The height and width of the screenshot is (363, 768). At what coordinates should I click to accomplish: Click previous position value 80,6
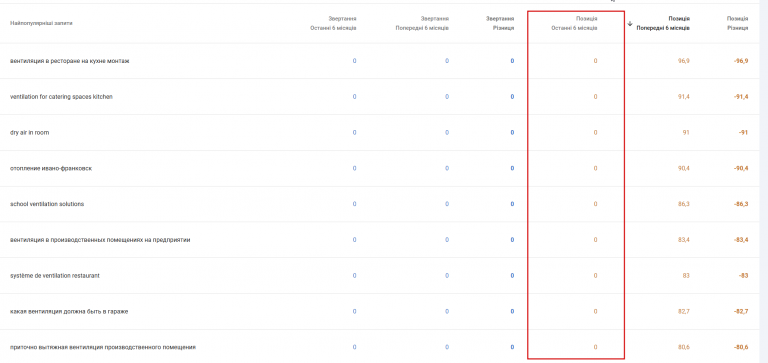tap(684, 347)
